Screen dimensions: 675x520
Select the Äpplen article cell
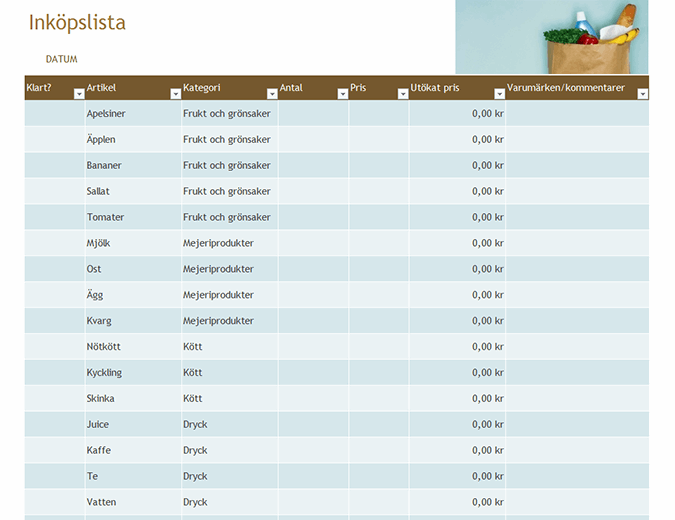pos(132,140)
